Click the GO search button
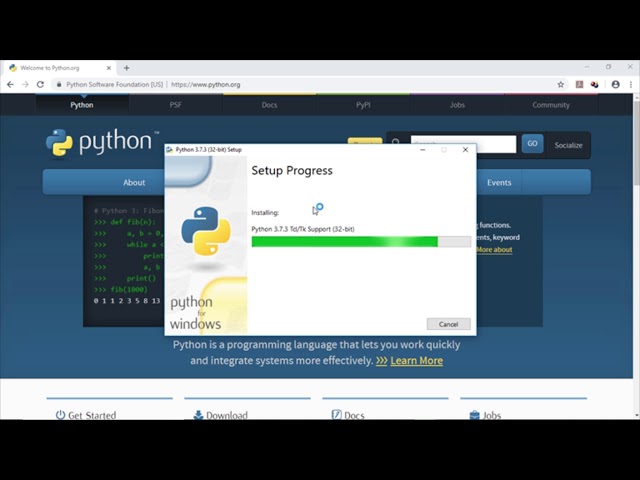Image resolution: width=640 pixels, height=480 pixels. coord(532,144)
